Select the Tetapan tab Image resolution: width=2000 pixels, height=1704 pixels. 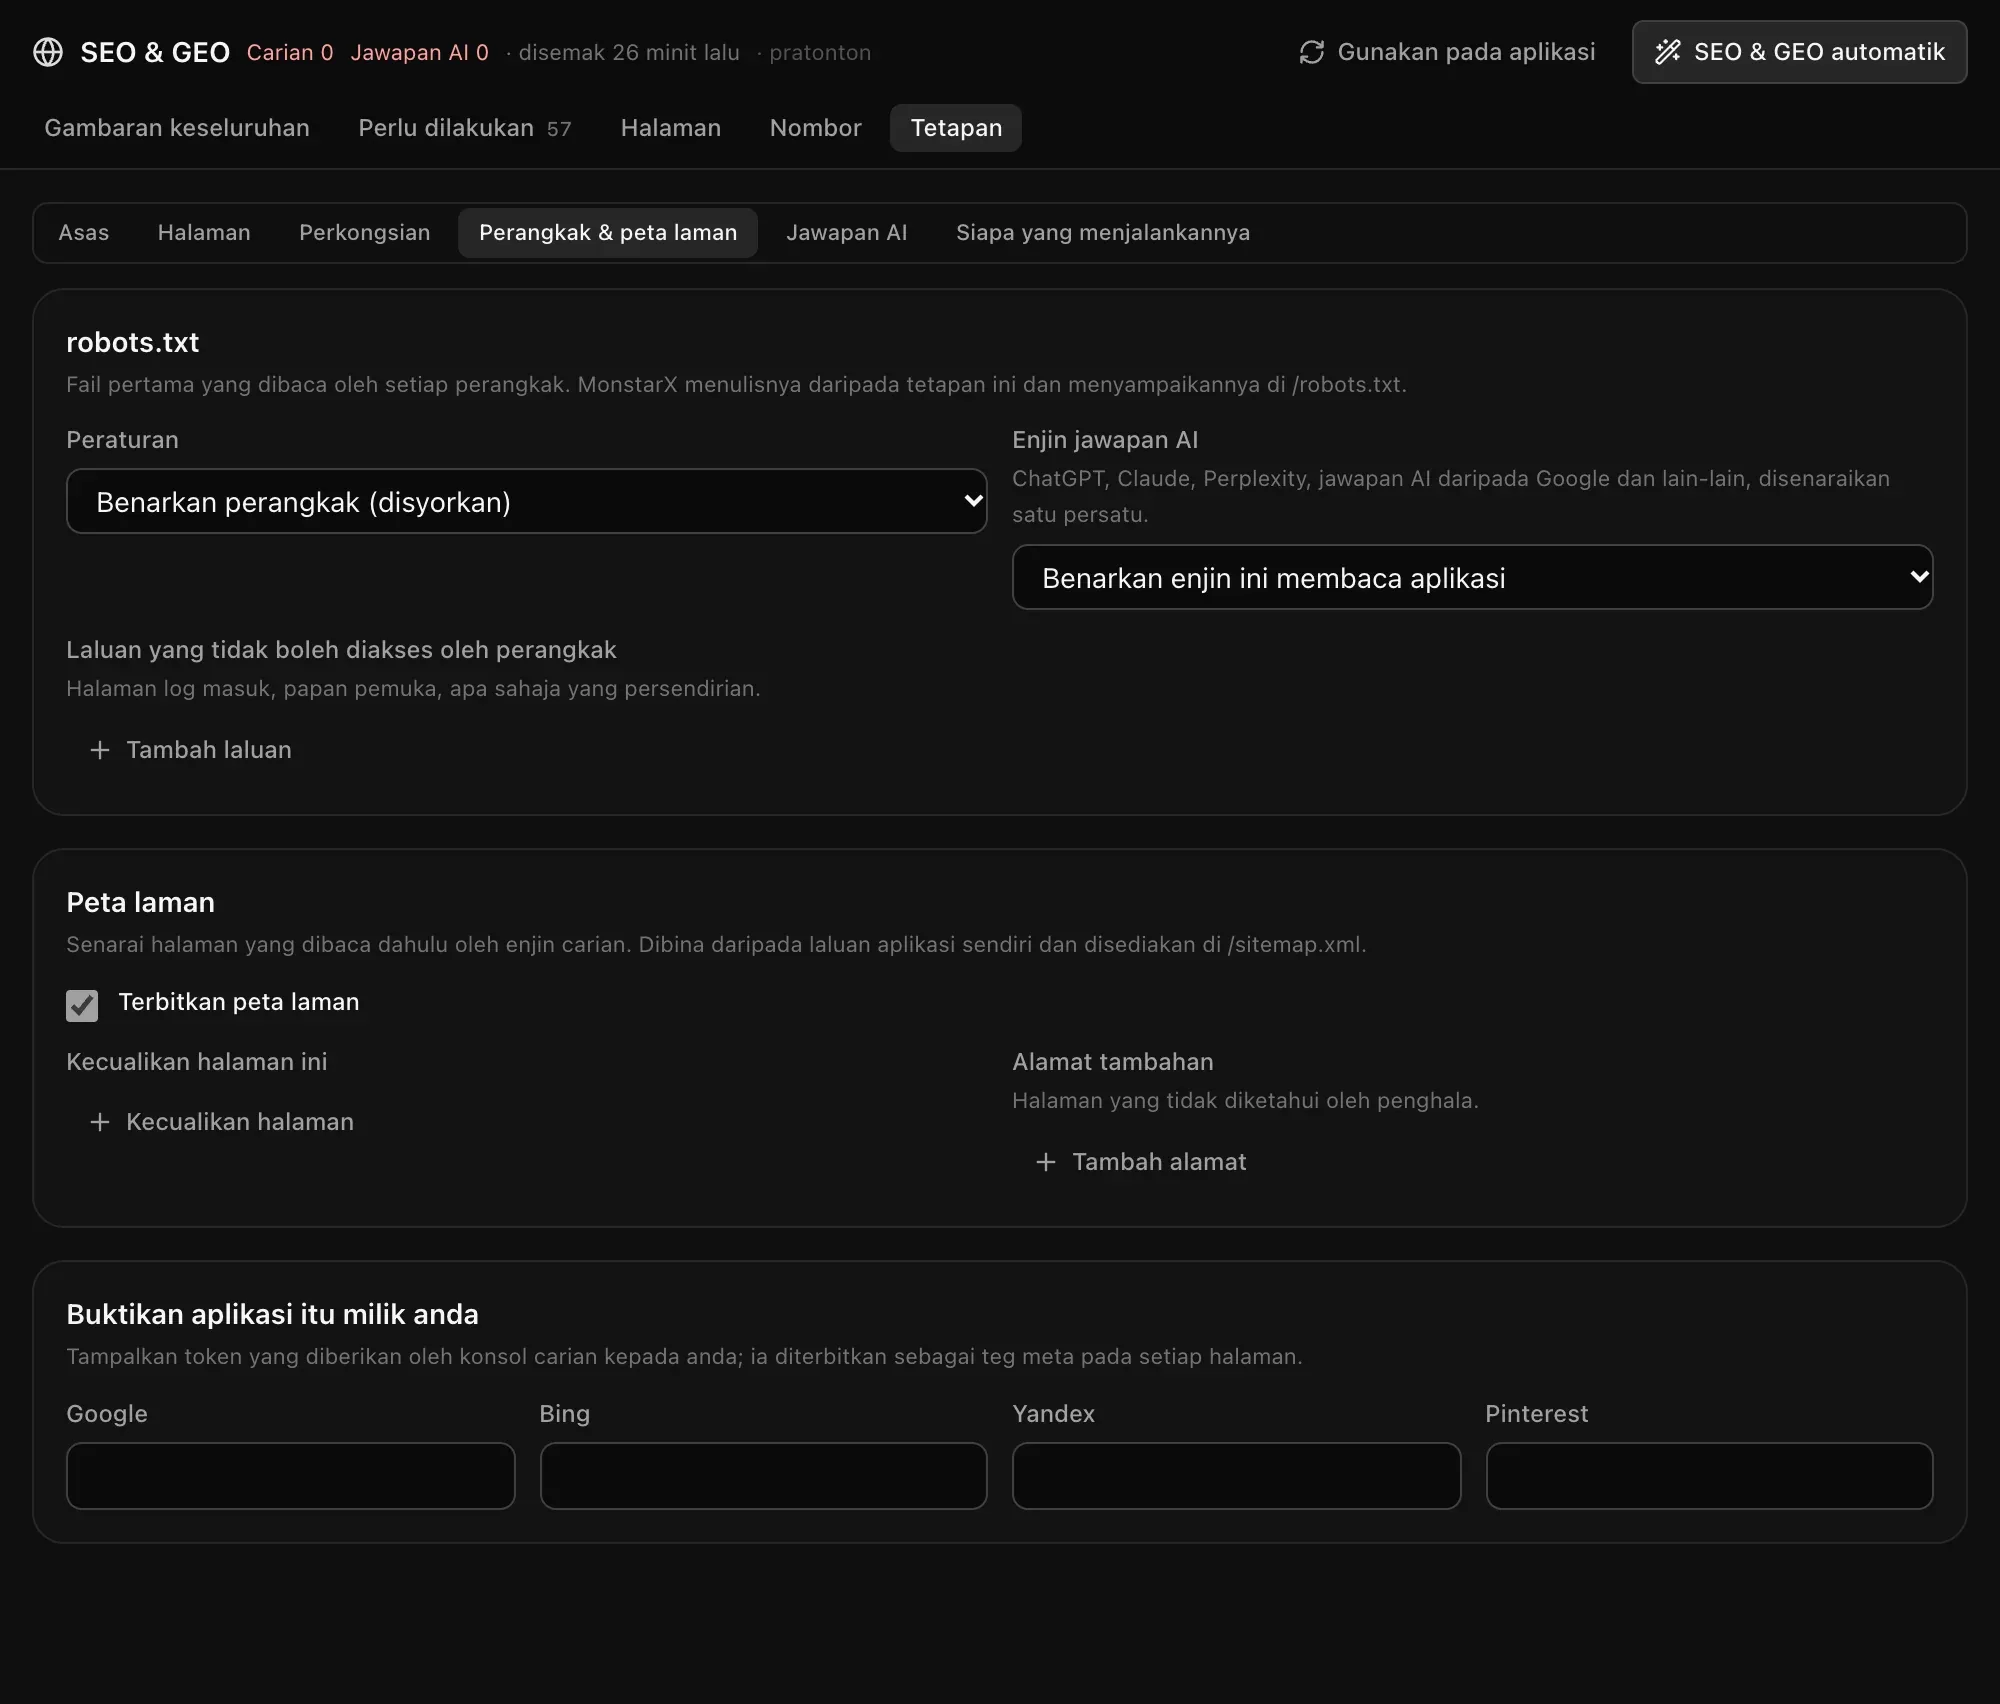(x=956, y=128)
